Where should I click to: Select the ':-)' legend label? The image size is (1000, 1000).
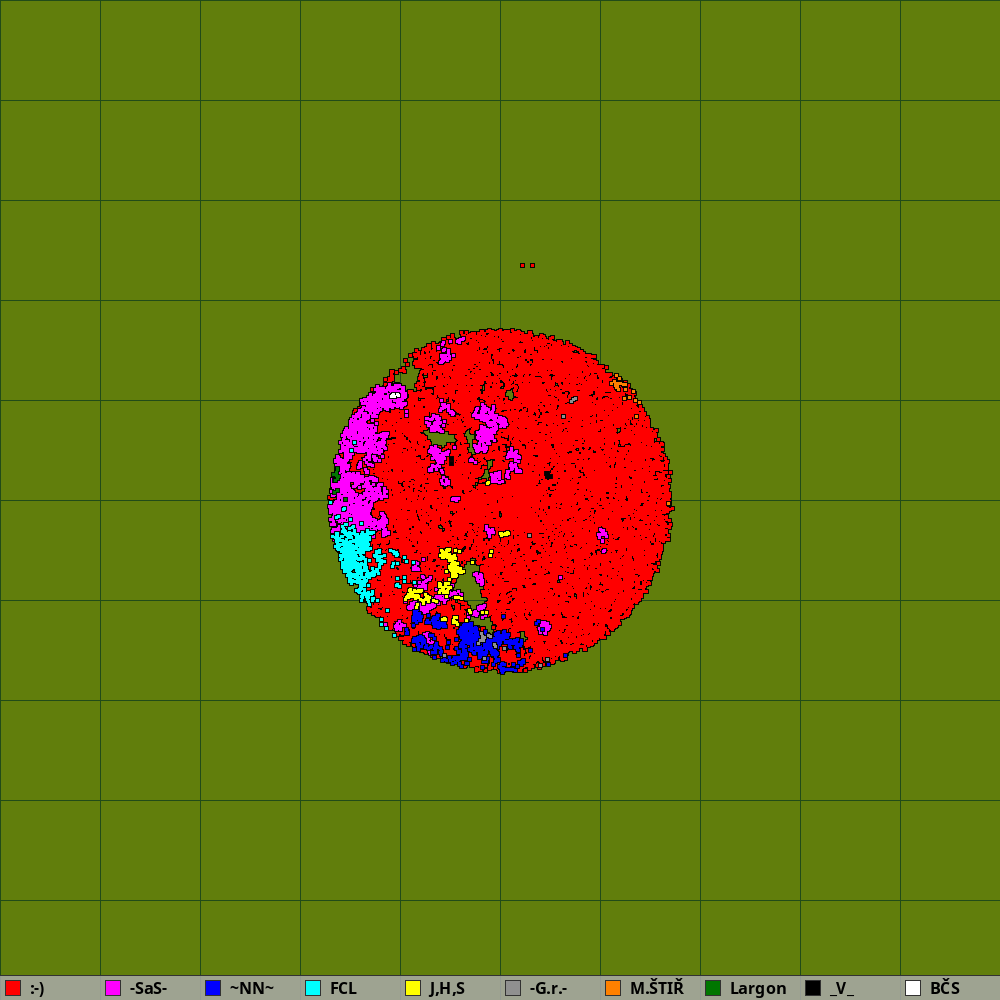(37, 989)
